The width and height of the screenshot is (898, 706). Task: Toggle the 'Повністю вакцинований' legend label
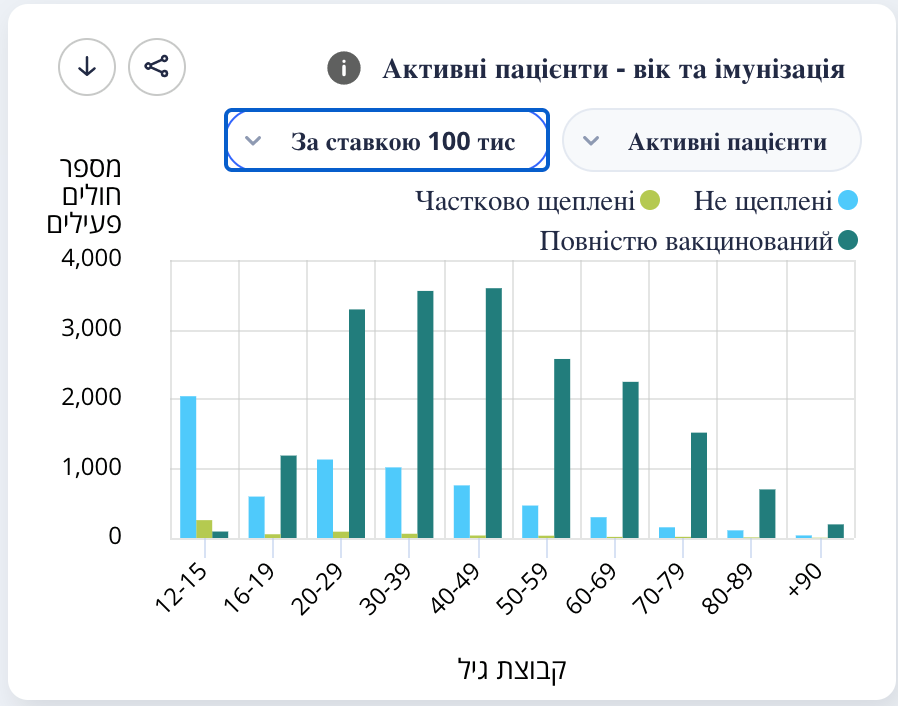(x=686, y=241)
